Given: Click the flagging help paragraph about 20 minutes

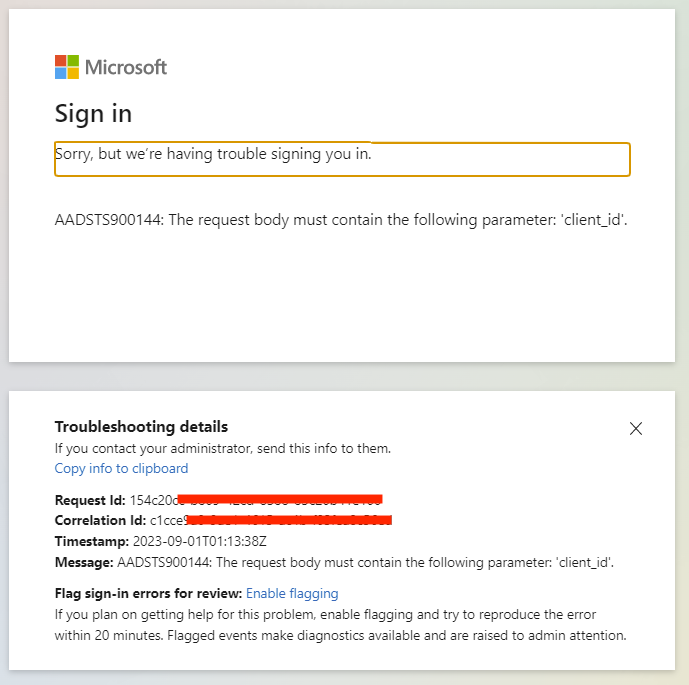Looking at the screenshot, I should 341,625.
